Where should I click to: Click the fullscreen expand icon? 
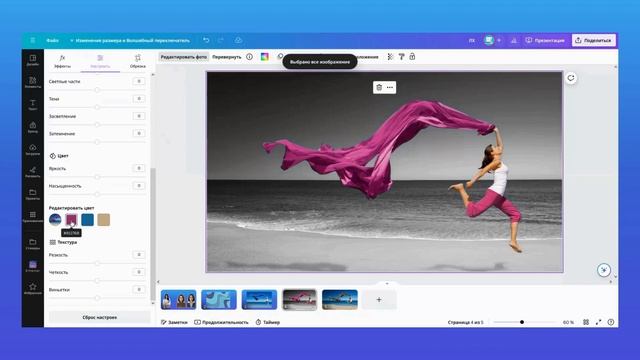[598, 322]
